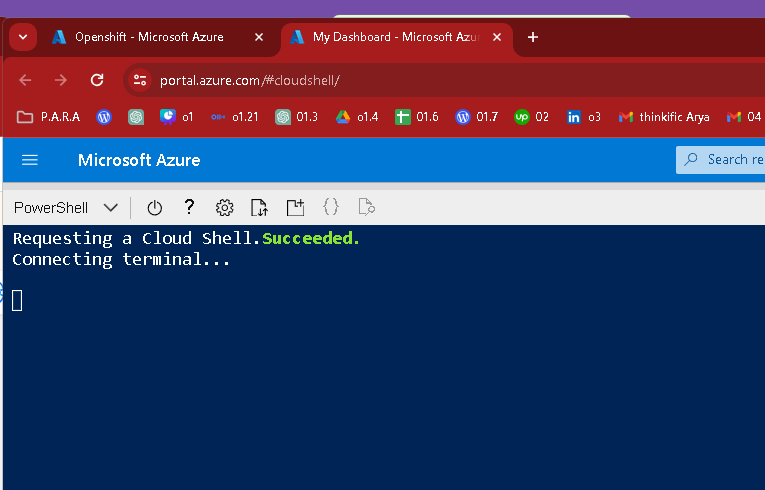Open a new Cloud Shell session icon
The image size is (765, 490).
pyautogui.click(x=295, y=207)
